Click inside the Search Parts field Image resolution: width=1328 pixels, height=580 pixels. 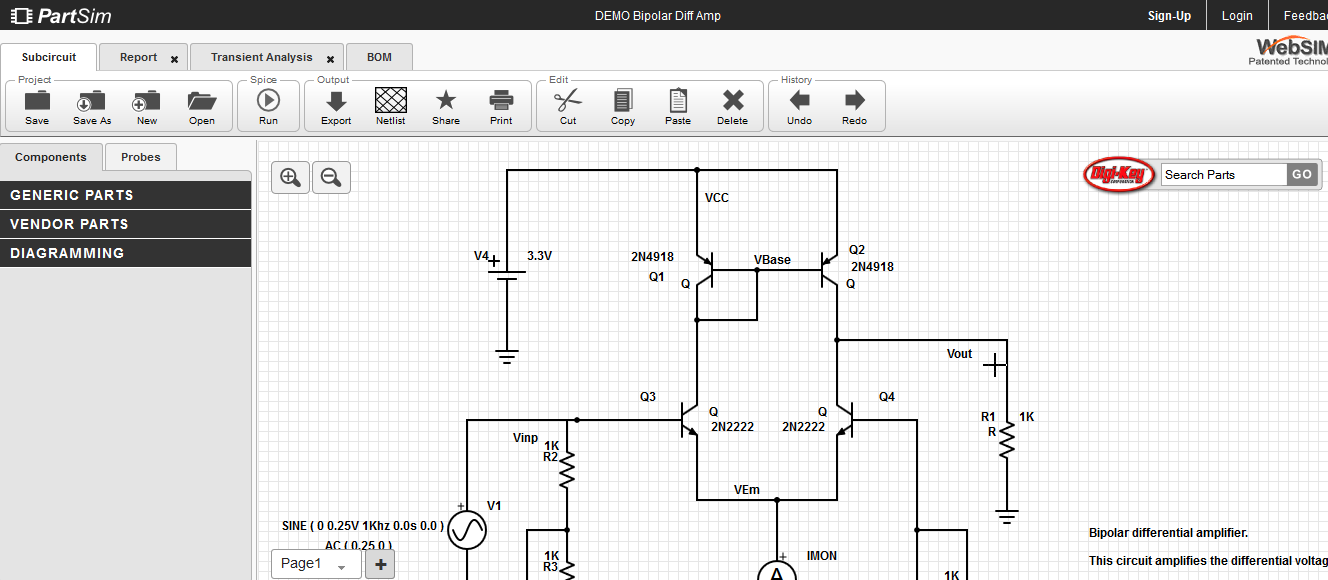click(x=1222, y=174)
